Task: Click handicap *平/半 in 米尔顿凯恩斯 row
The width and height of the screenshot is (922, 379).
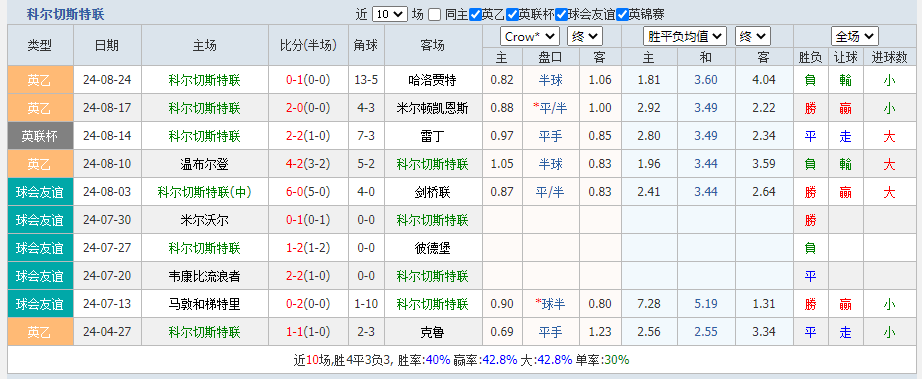Action: coord(550,108)
